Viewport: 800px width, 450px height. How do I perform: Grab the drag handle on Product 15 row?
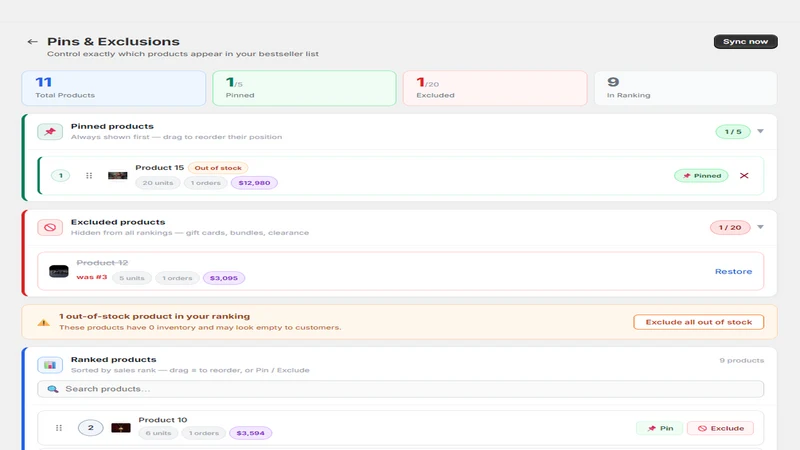(89, 176)
